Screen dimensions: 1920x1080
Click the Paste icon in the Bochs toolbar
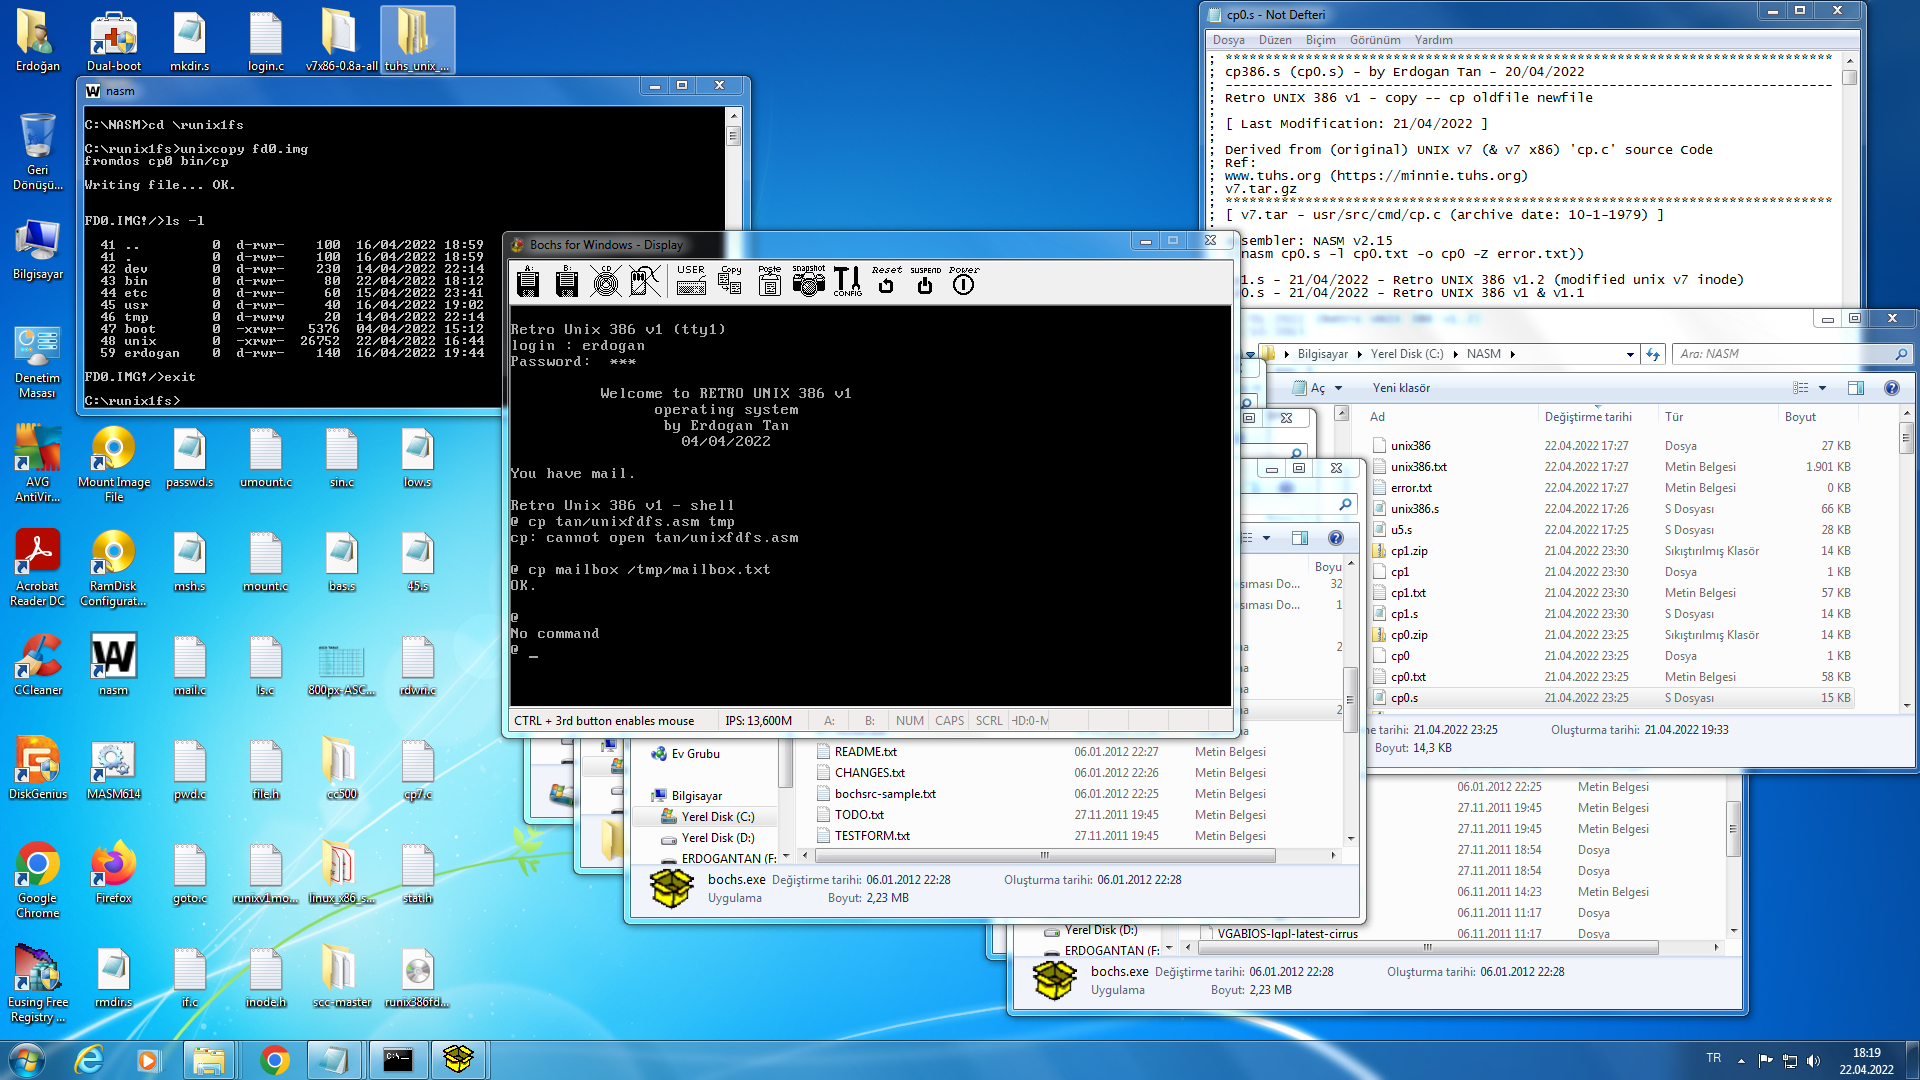click(x=769, y=281)
